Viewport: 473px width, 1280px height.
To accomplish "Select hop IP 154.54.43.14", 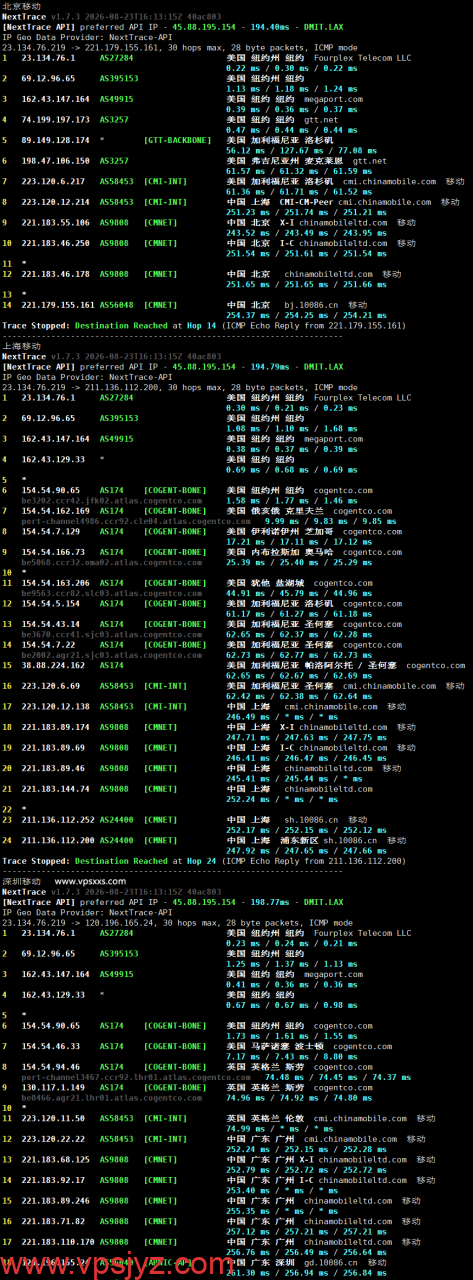I will pos(53,624).
